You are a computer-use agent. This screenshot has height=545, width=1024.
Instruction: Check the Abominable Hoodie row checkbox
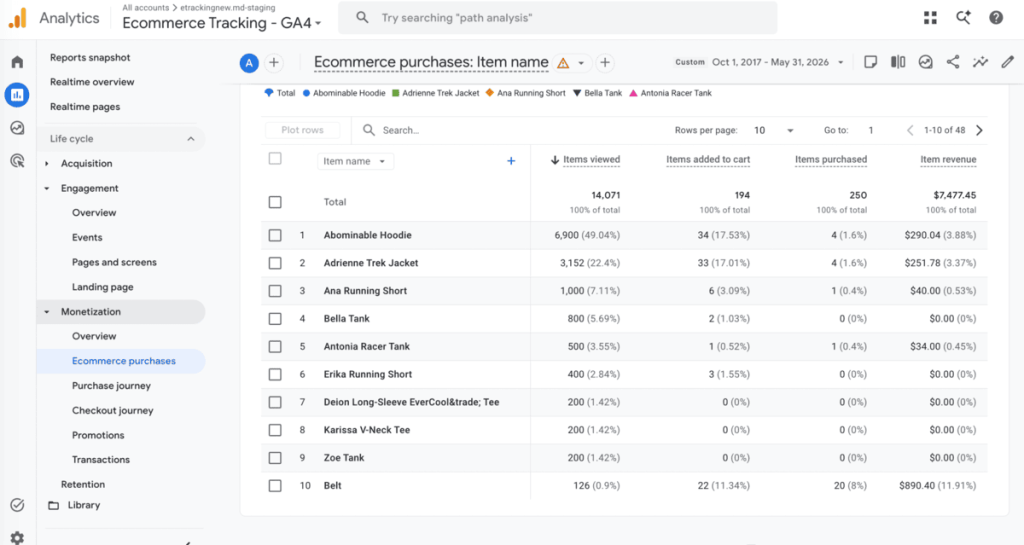[x=275, y=235]
